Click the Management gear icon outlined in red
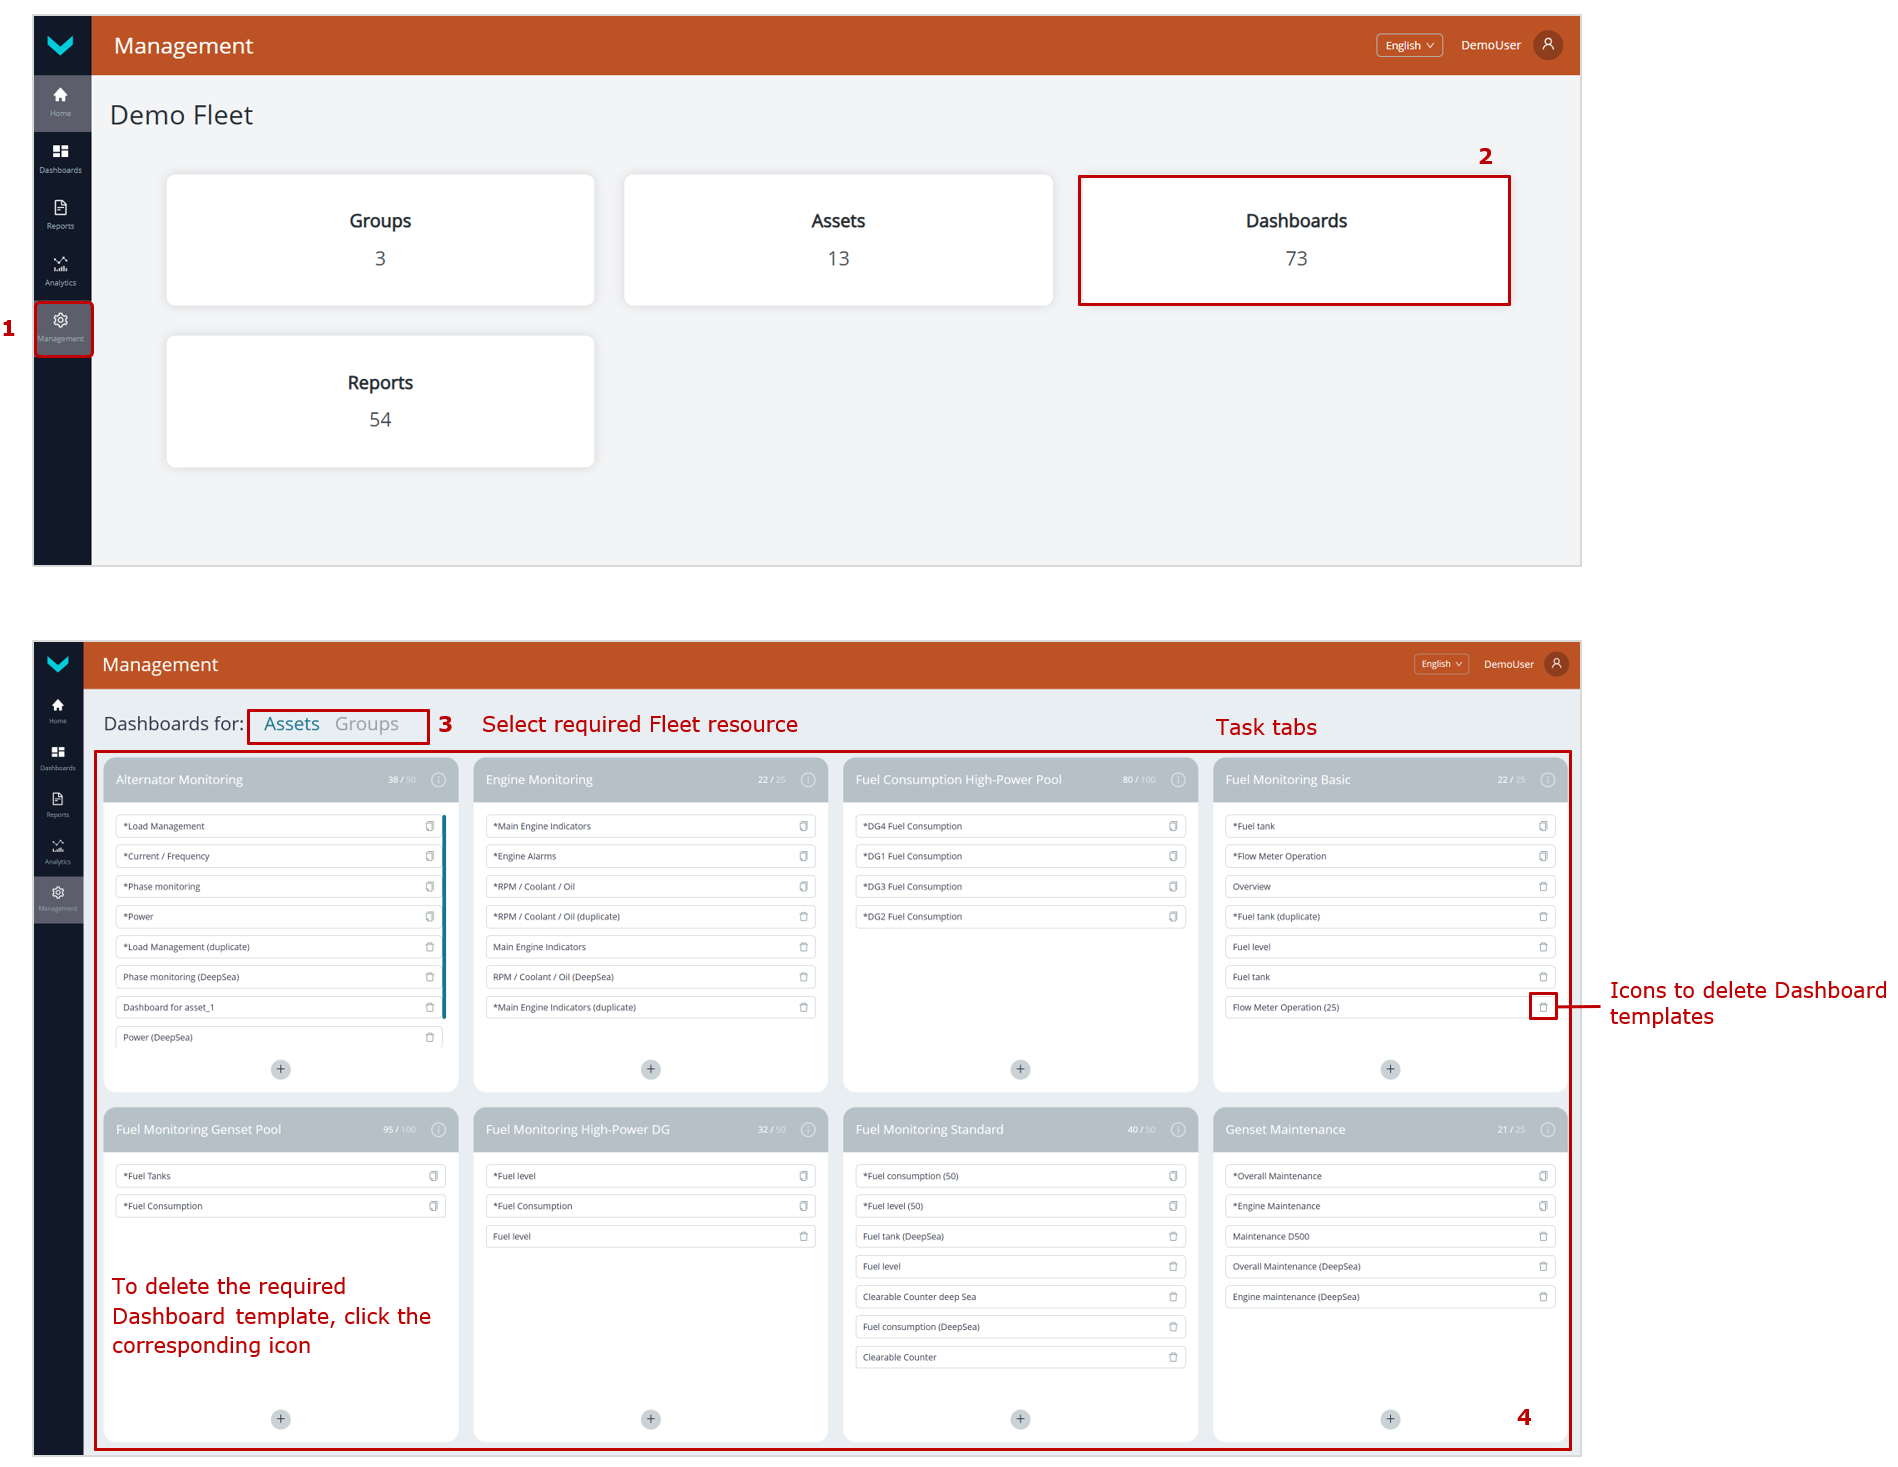The image size is (1898, 1467). click(61, 326)
